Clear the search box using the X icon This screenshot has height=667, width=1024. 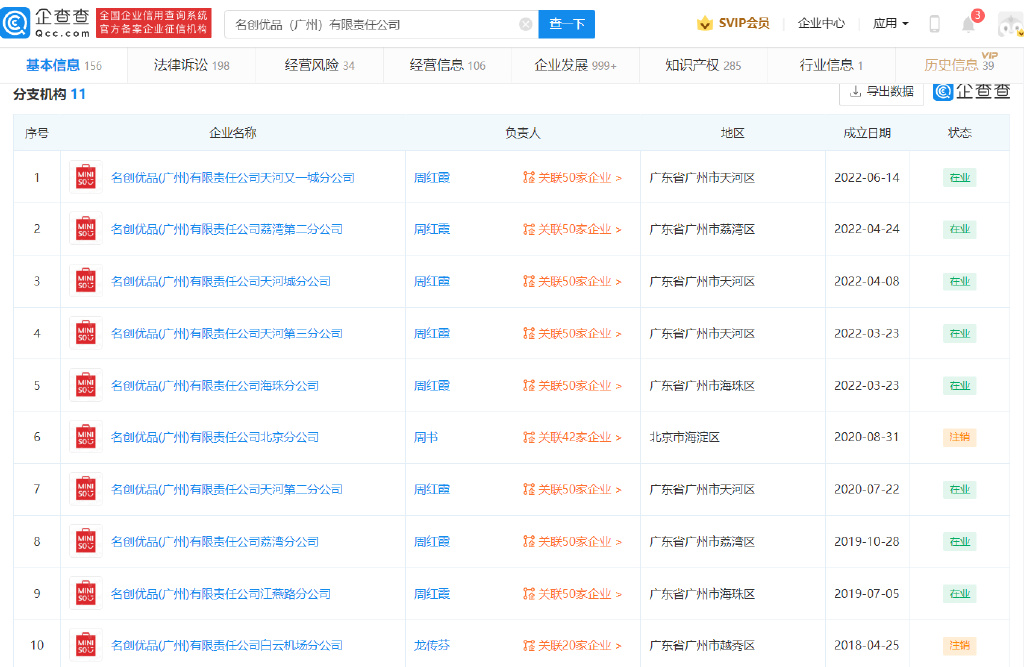click(525, 23)
